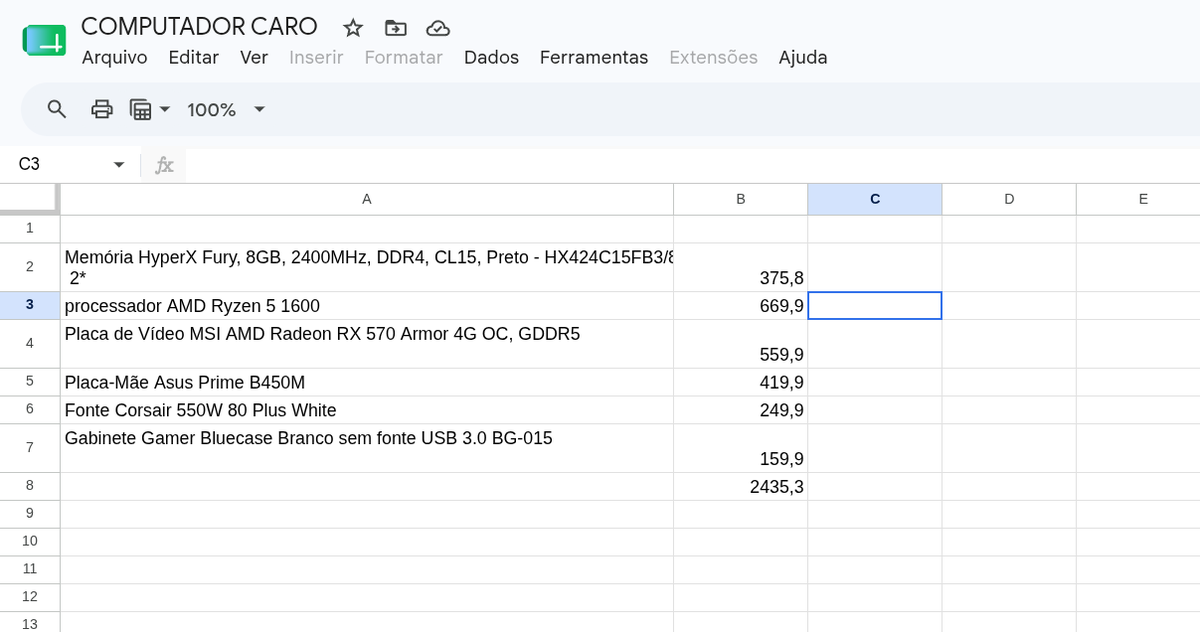
Task: Expand the name box dropdown arrow
Action: (119, 164)
